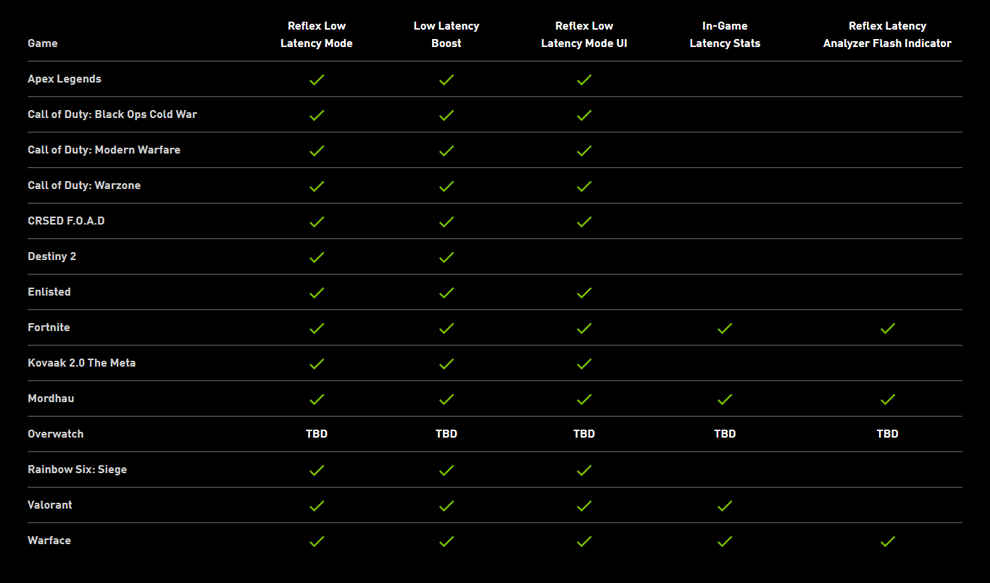Click Overwatch TBD under In-Game Latency Stats

[725, 434]
